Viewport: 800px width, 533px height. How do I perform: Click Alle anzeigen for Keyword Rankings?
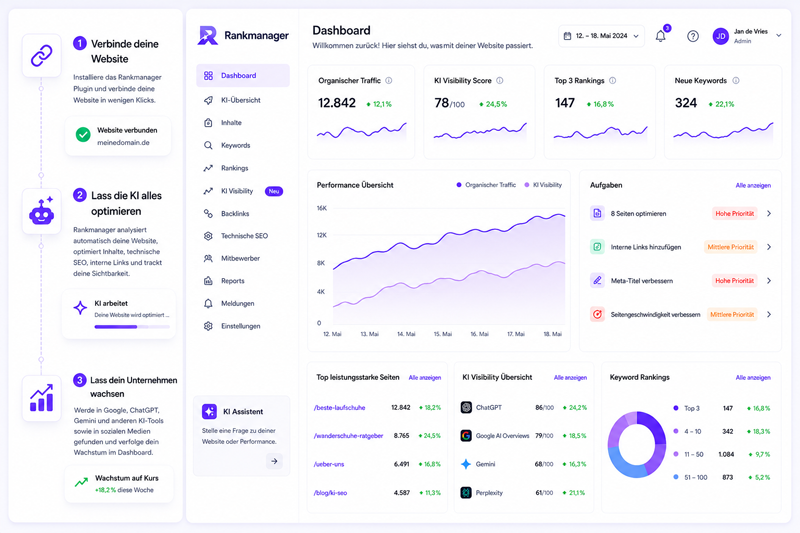[x=753, y=377]
